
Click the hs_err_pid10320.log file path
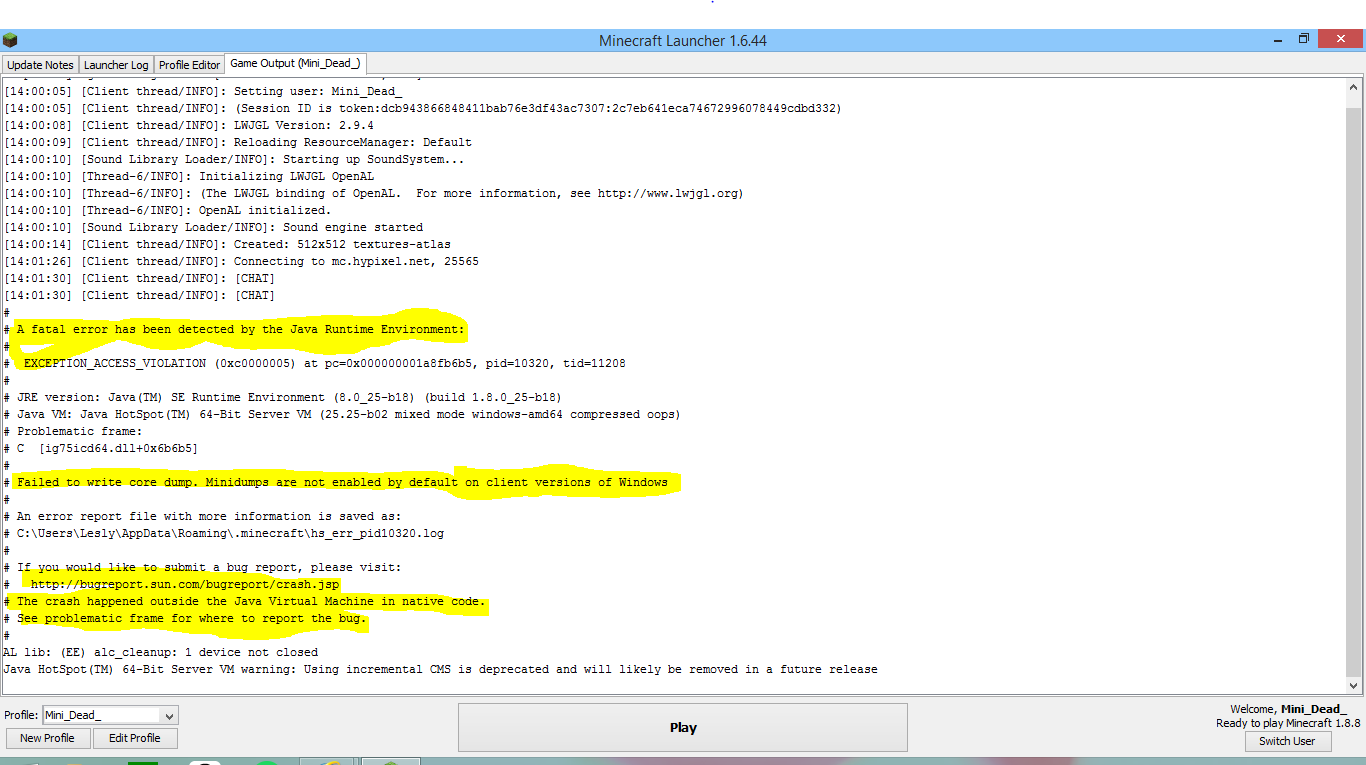click(224, 533)
